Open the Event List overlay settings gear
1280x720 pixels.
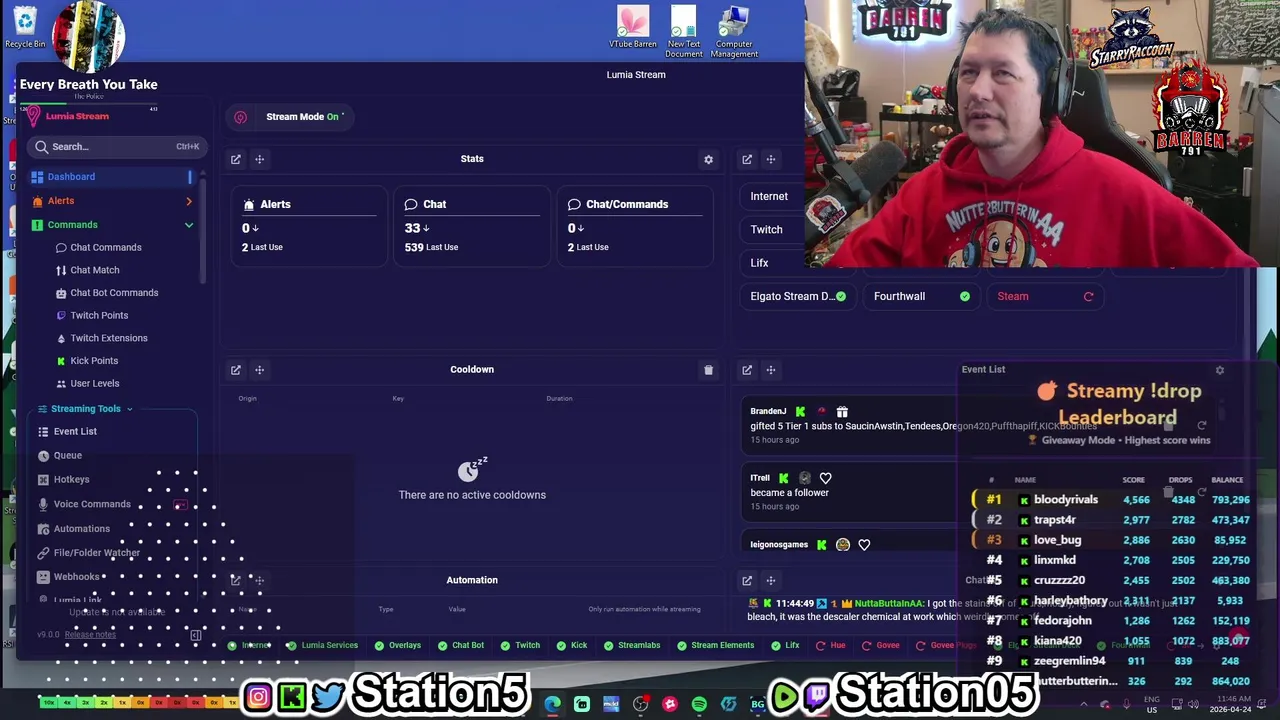coord(1219,370)
